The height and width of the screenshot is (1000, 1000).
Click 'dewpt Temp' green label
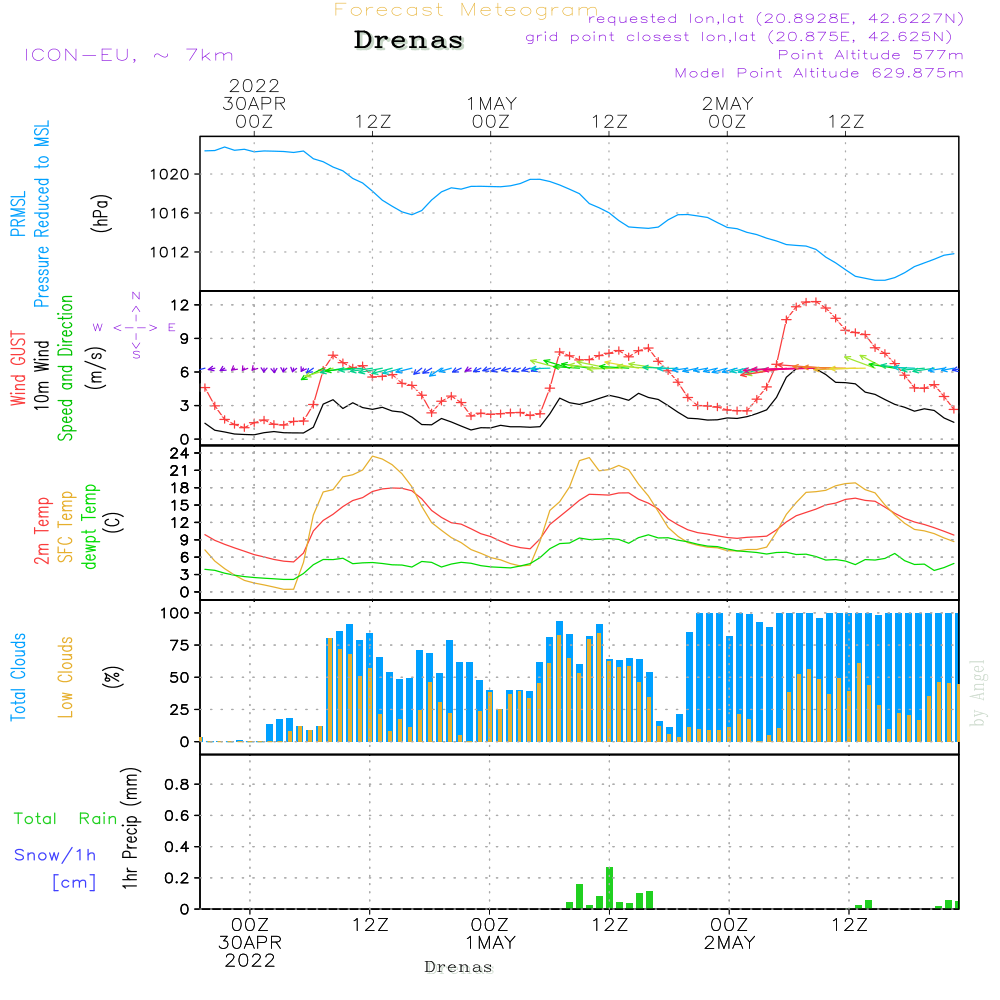[x=89, y=526]
